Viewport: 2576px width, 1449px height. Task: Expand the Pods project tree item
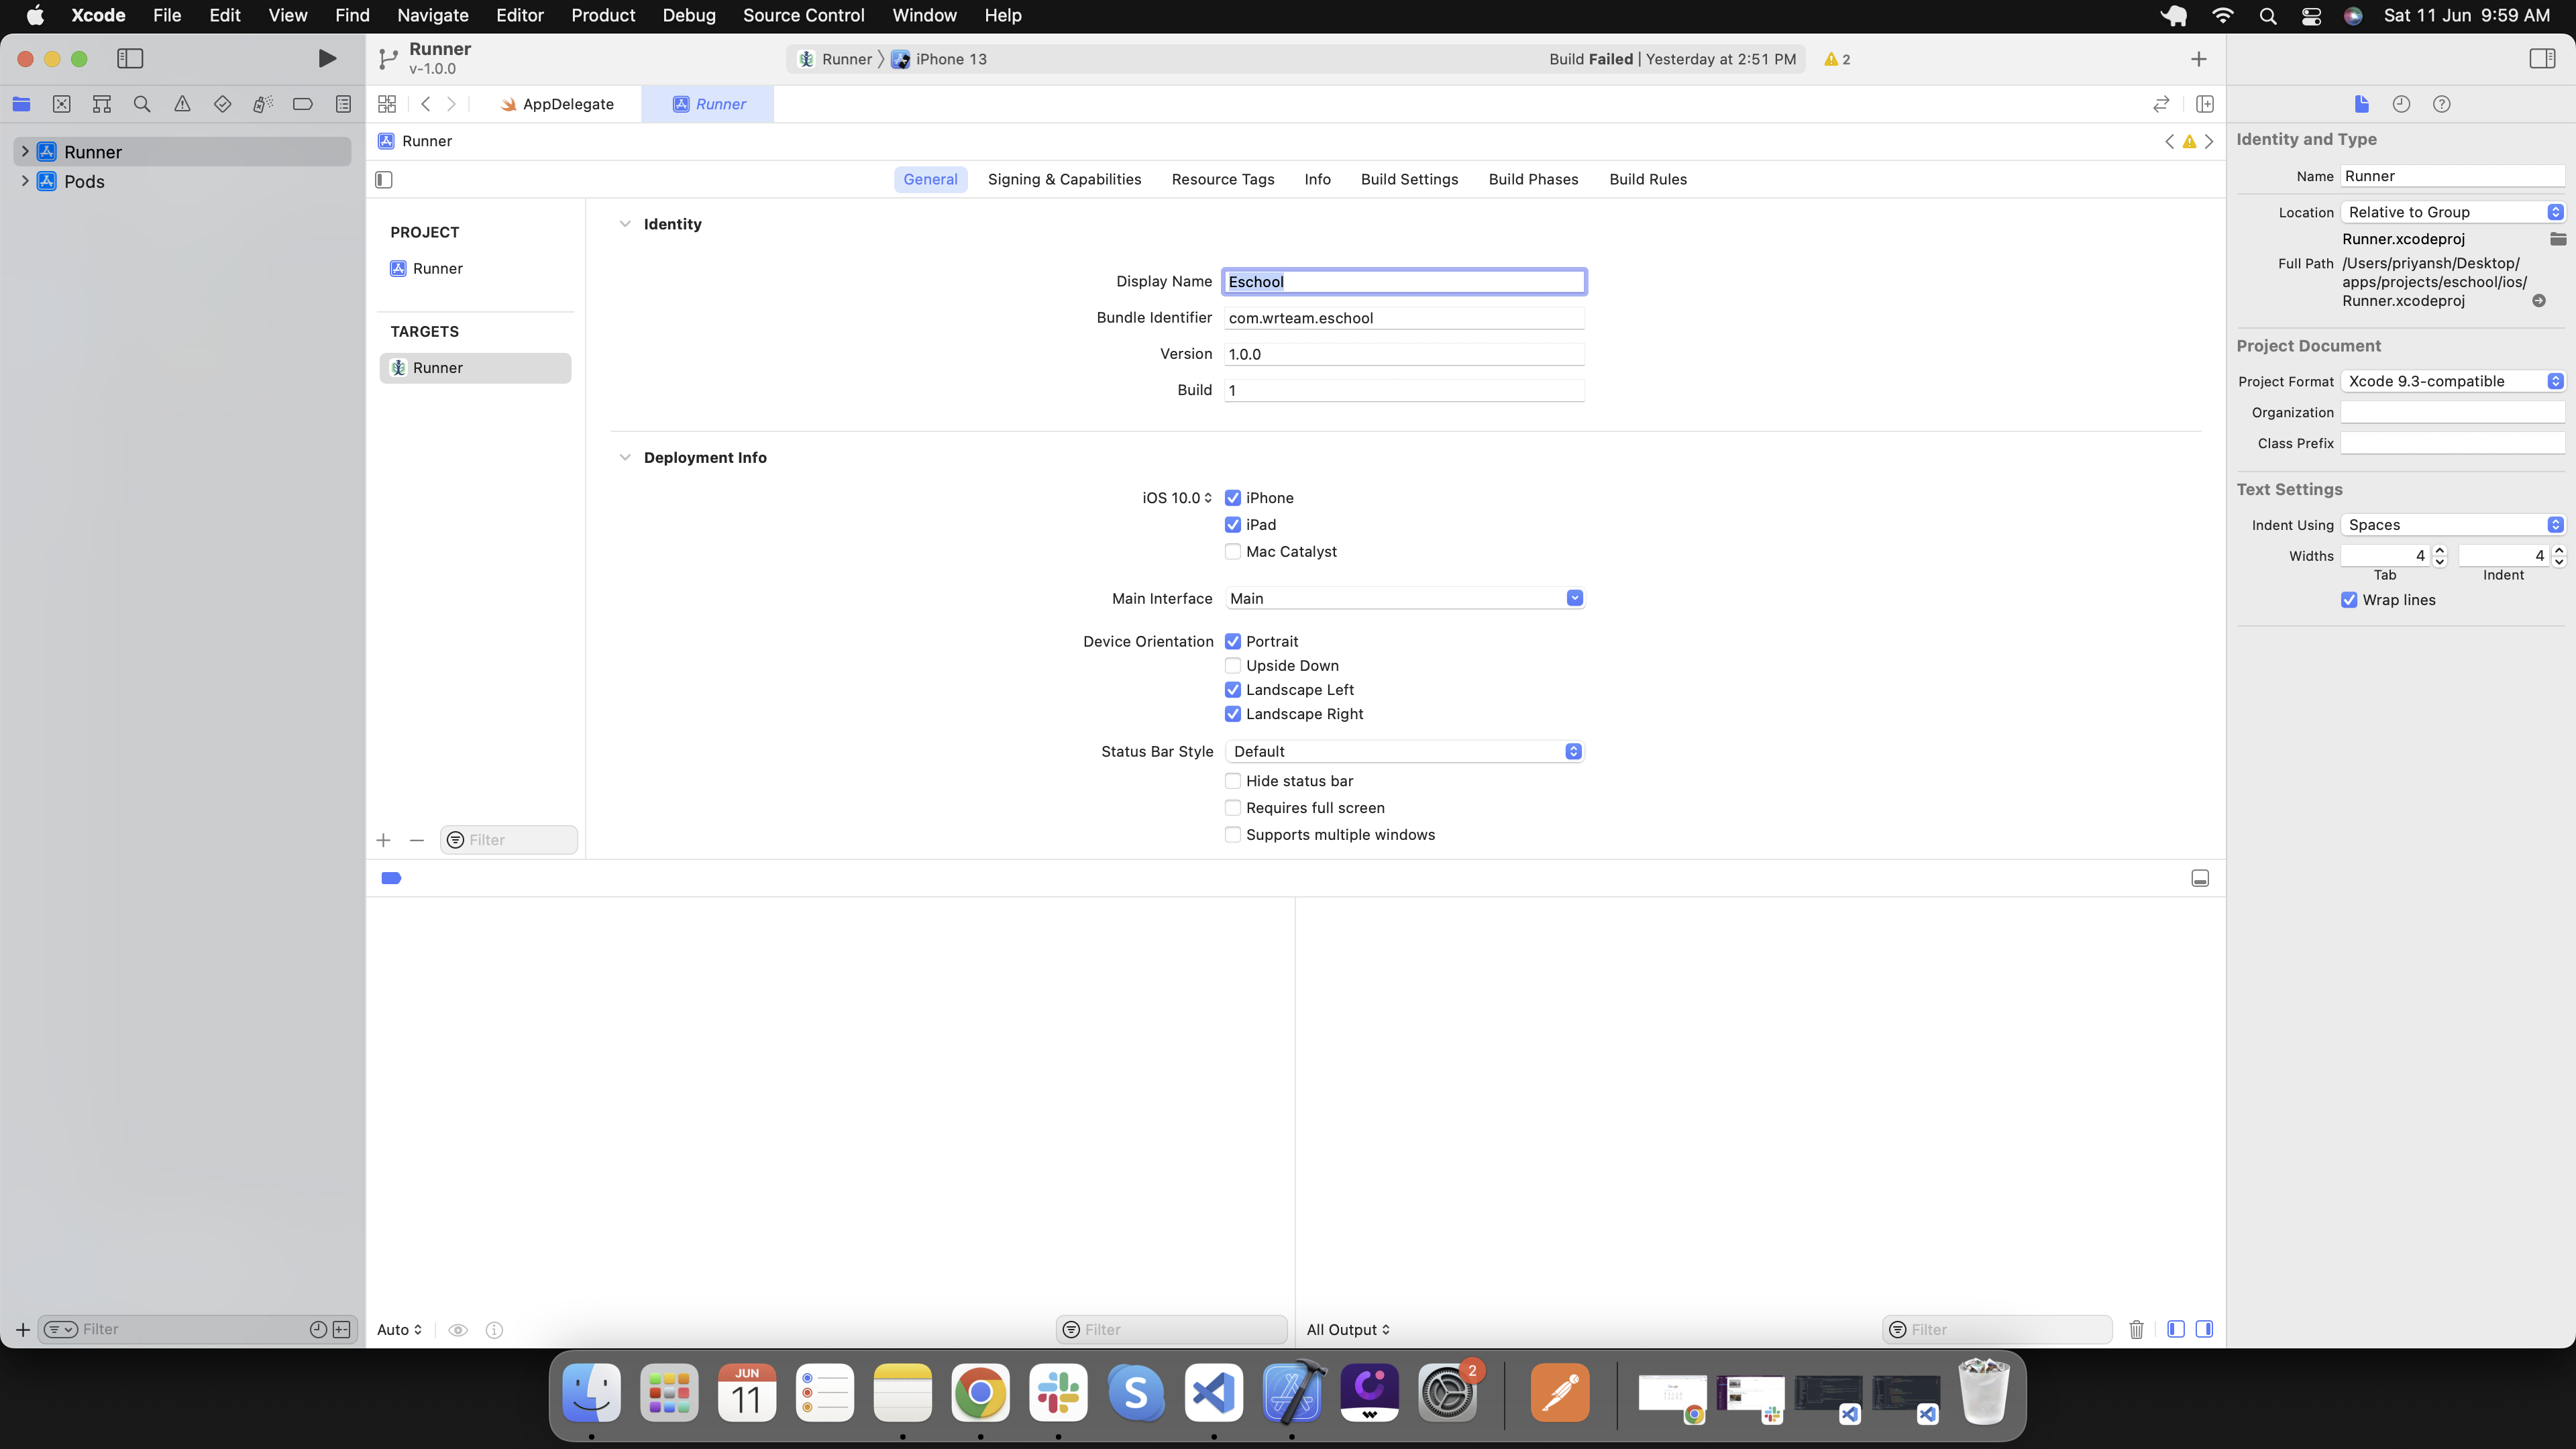pos(25,181)
